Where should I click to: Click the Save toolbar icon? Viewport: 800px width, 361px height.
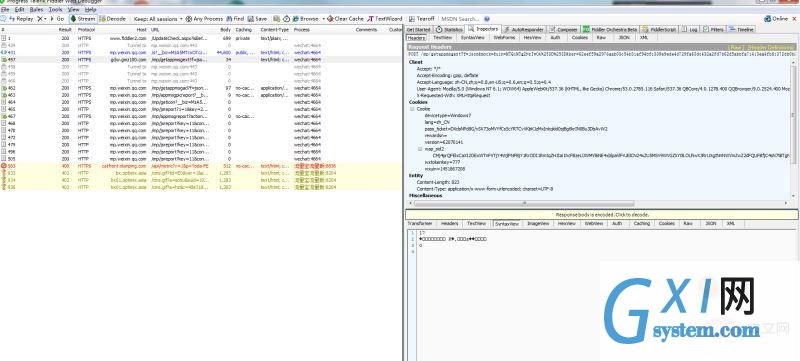point(251,19)
